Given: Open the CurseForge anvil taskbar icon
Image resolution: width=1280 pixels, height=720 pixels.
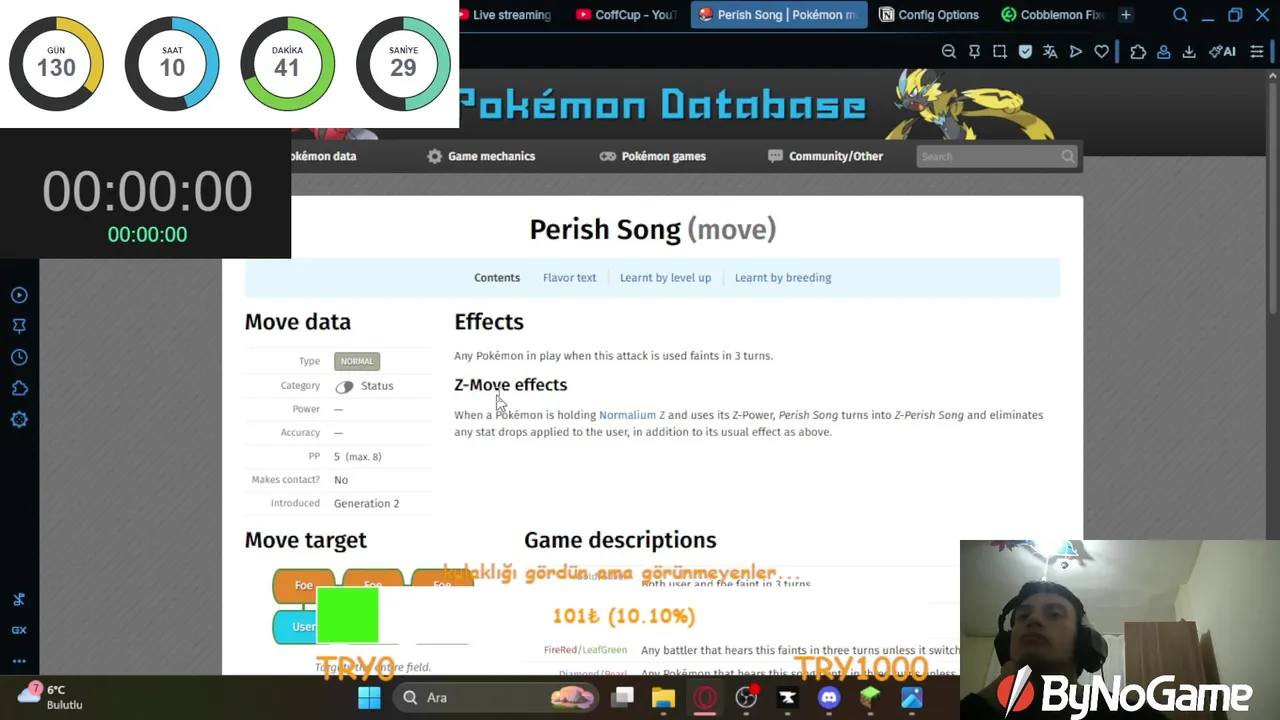Looking at the screenshot, I should [787, 698].
